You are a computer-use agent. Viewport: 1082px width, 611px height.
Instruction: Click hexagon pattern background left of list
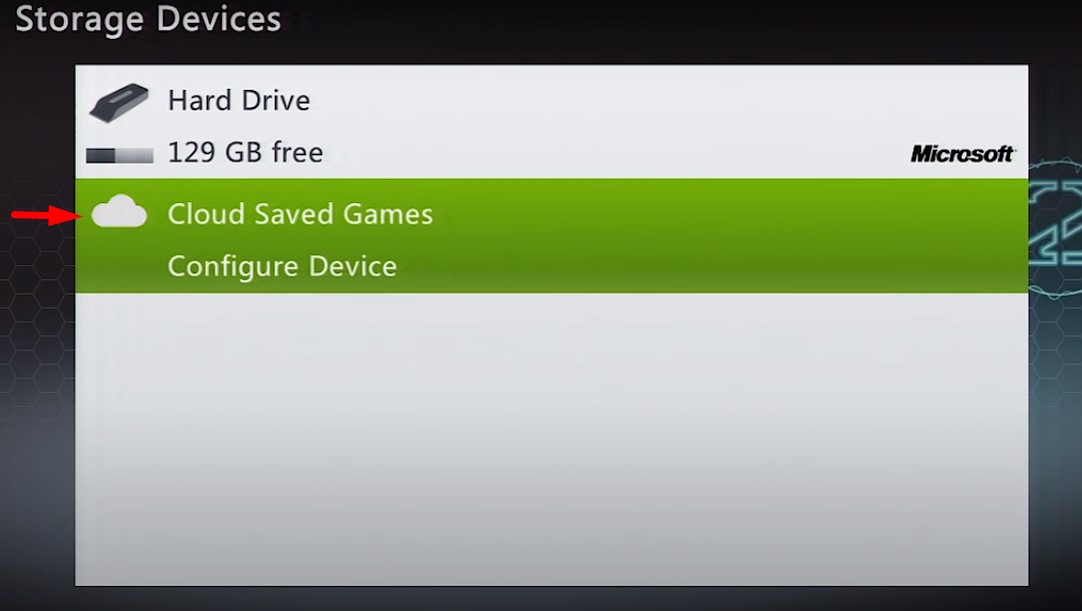pyautogui.click(x=37, y=345)
